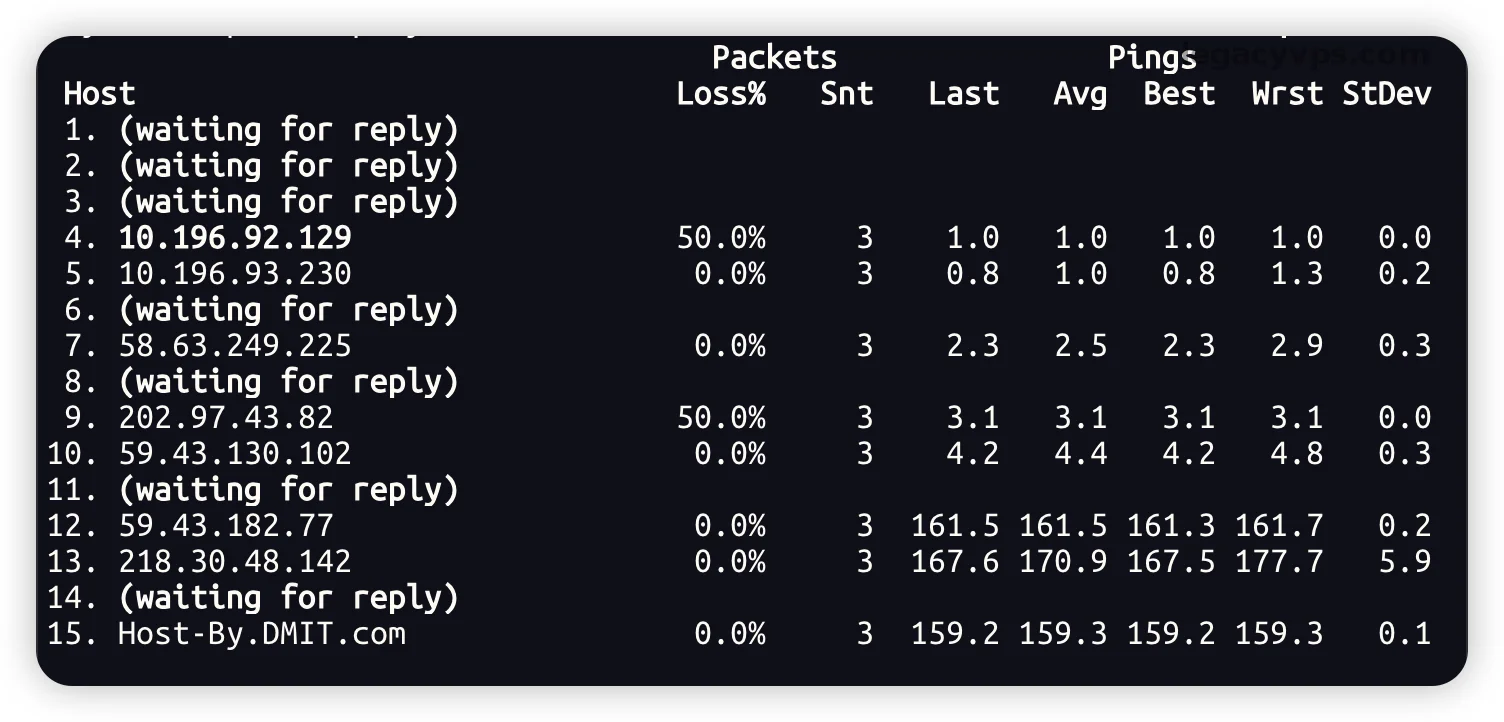Click the Last column header
Screen dimensions: 1504x722
(963, 94)
